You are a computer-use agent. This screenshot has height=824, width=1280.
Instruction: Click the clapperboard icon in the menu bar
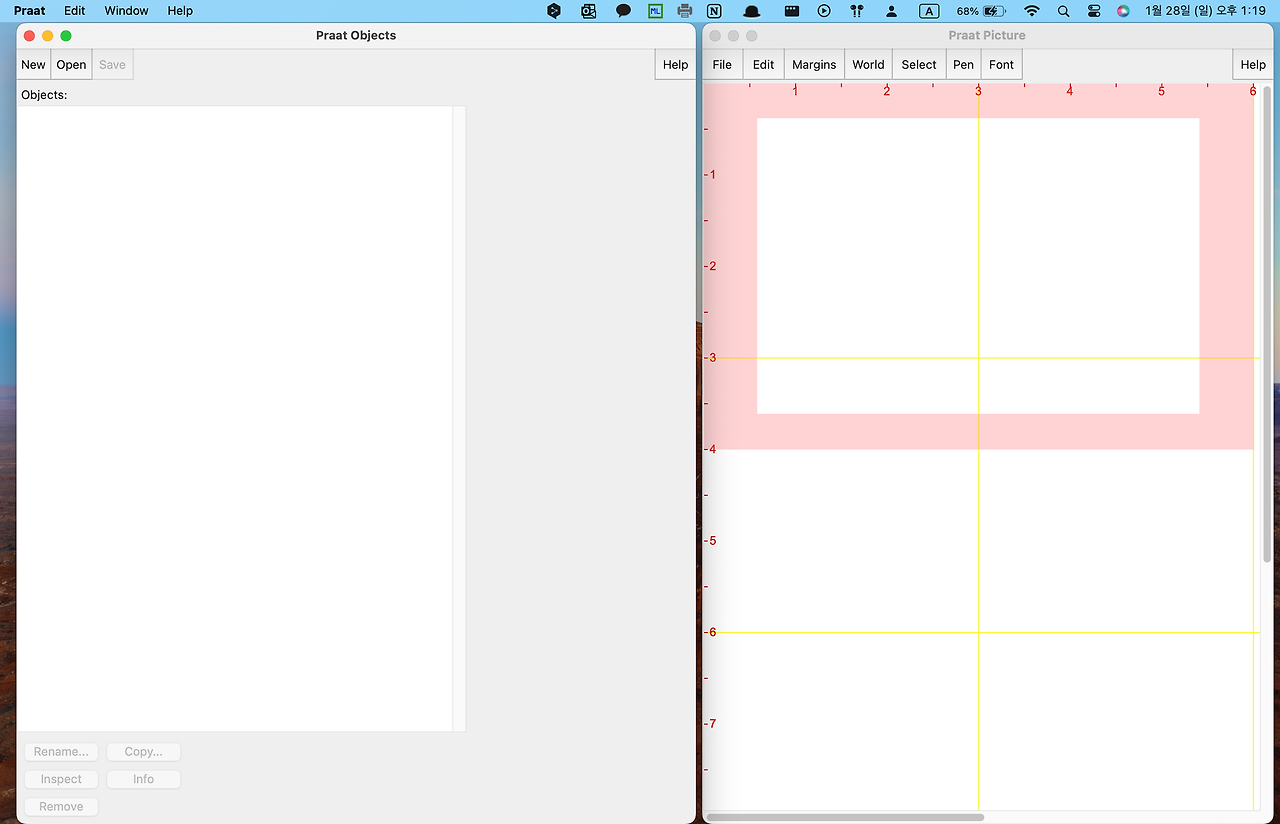(x=791, y=11)
